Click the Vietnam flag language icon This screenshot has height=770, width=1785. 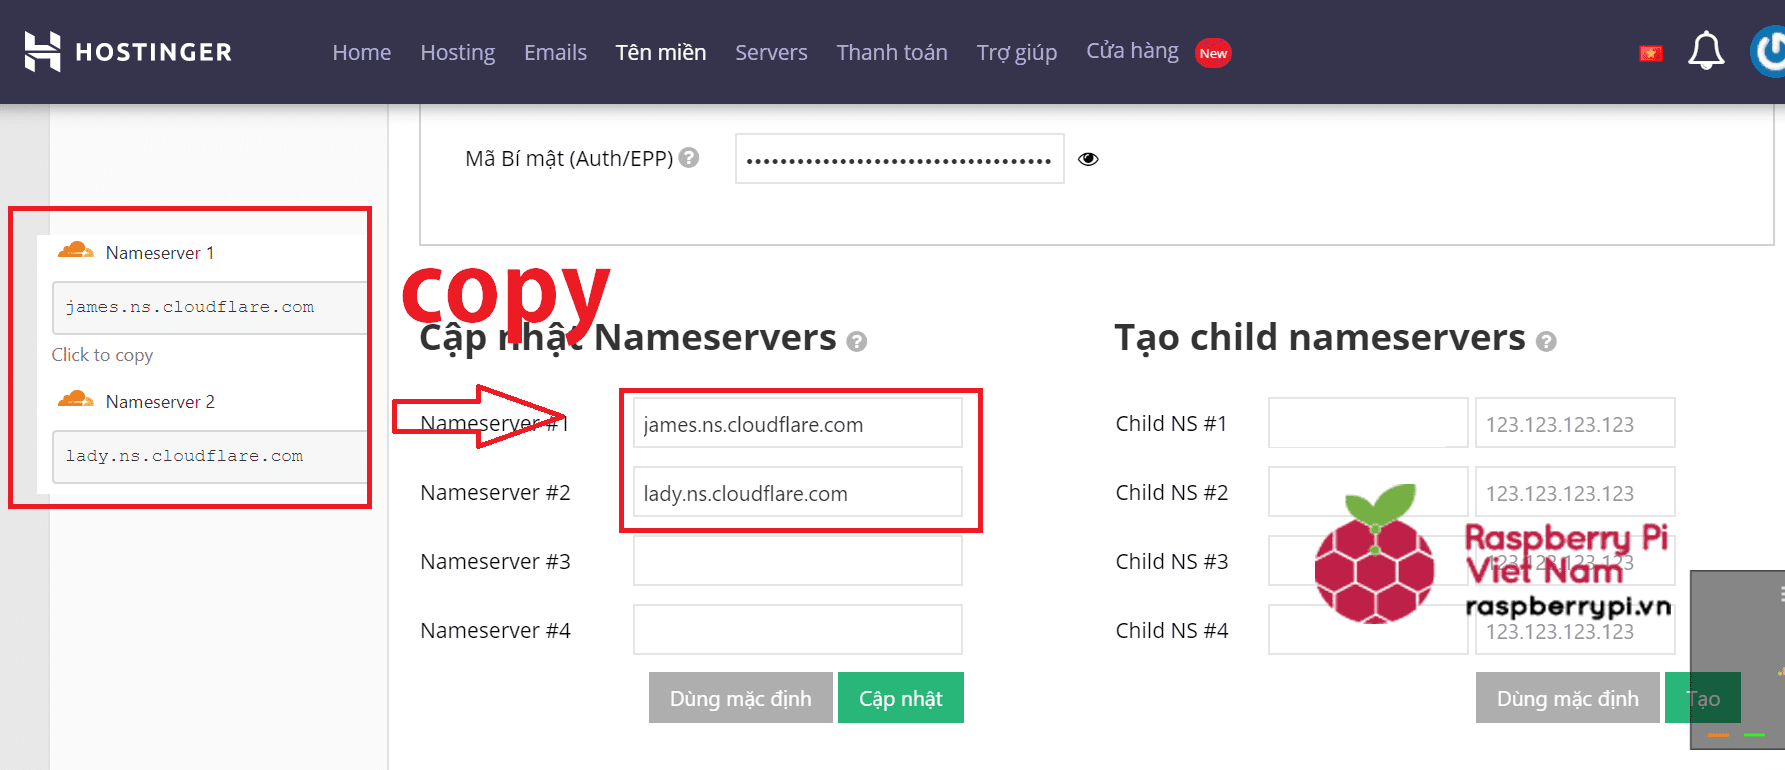click(x=1651, y=53)
